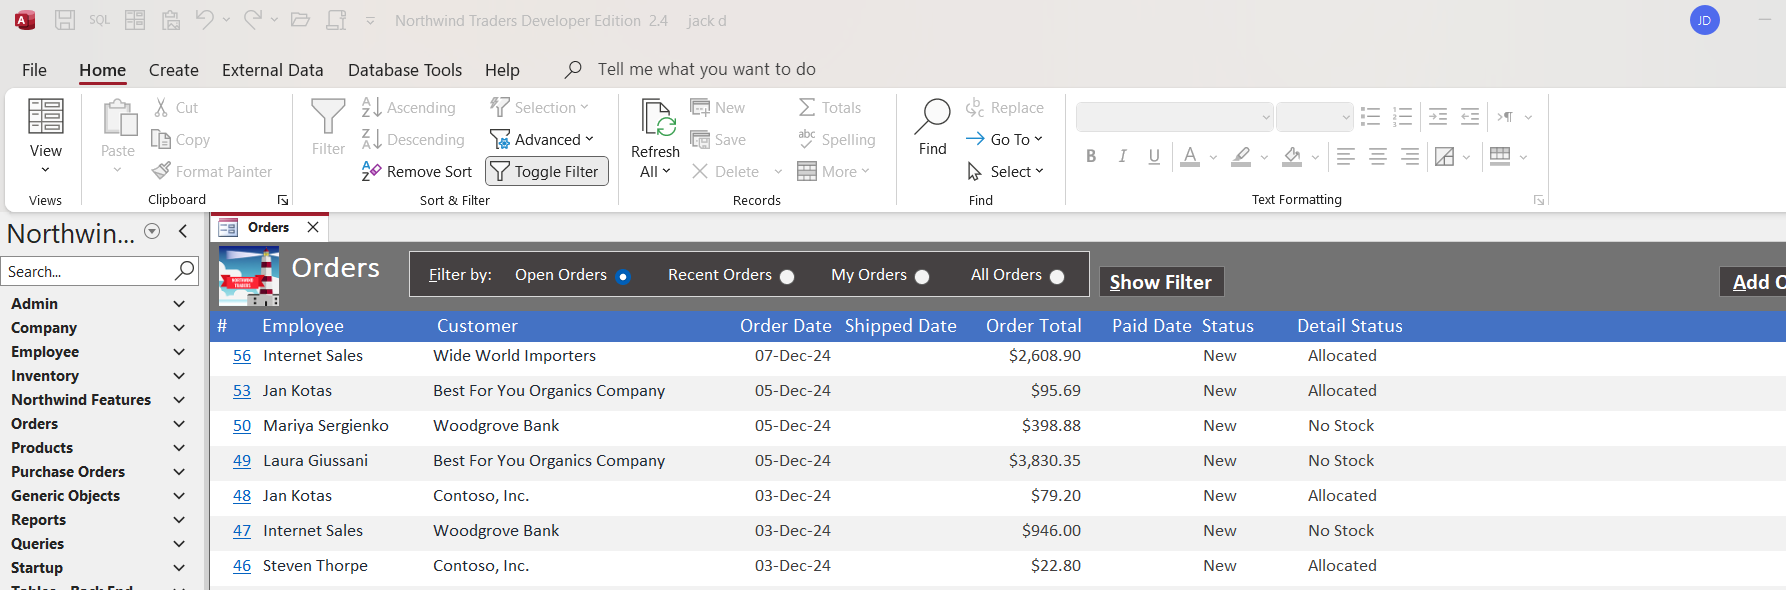Click Refresh All icon in Records
The image size is (1786, 590).
[656, 118]
